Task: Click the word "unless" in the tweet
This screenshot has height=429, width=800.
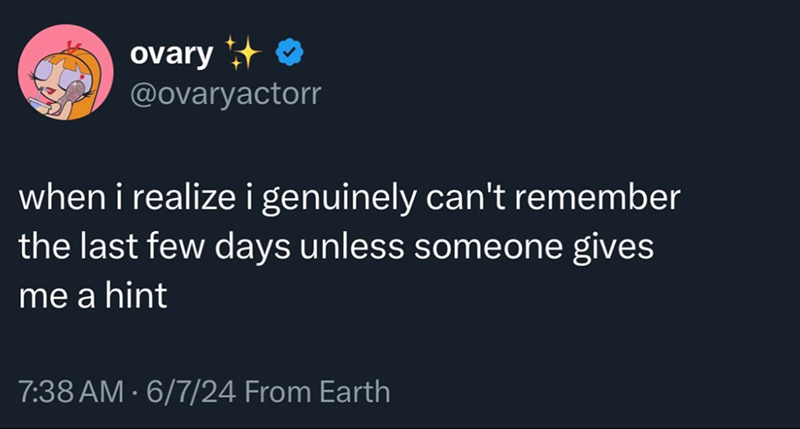Action: 359,246
